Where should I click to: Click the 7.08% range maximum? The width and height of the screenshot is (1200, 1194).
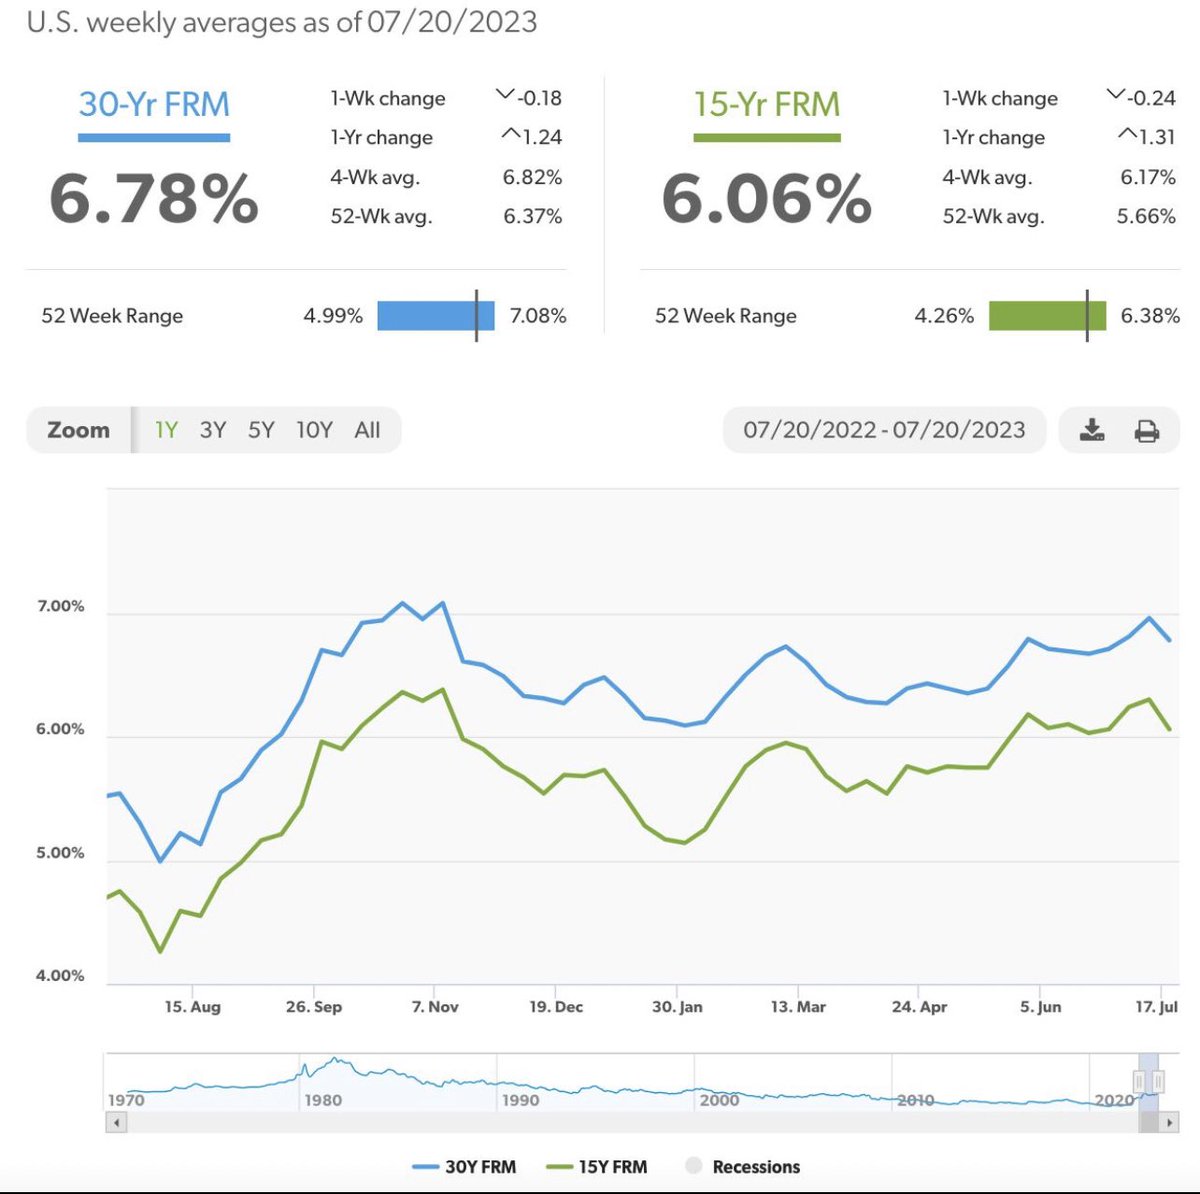pos(538,316)
